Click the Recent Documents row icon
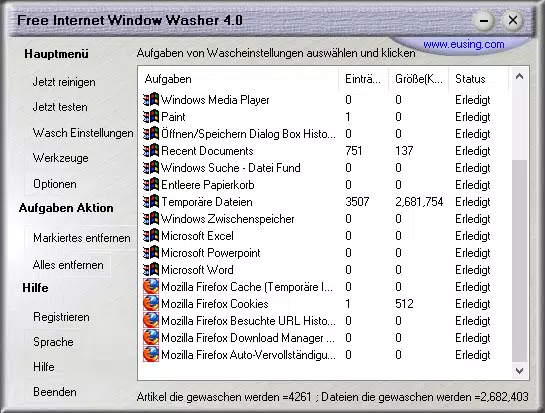Viewport: 545px width, 413px height. [151, 151]
